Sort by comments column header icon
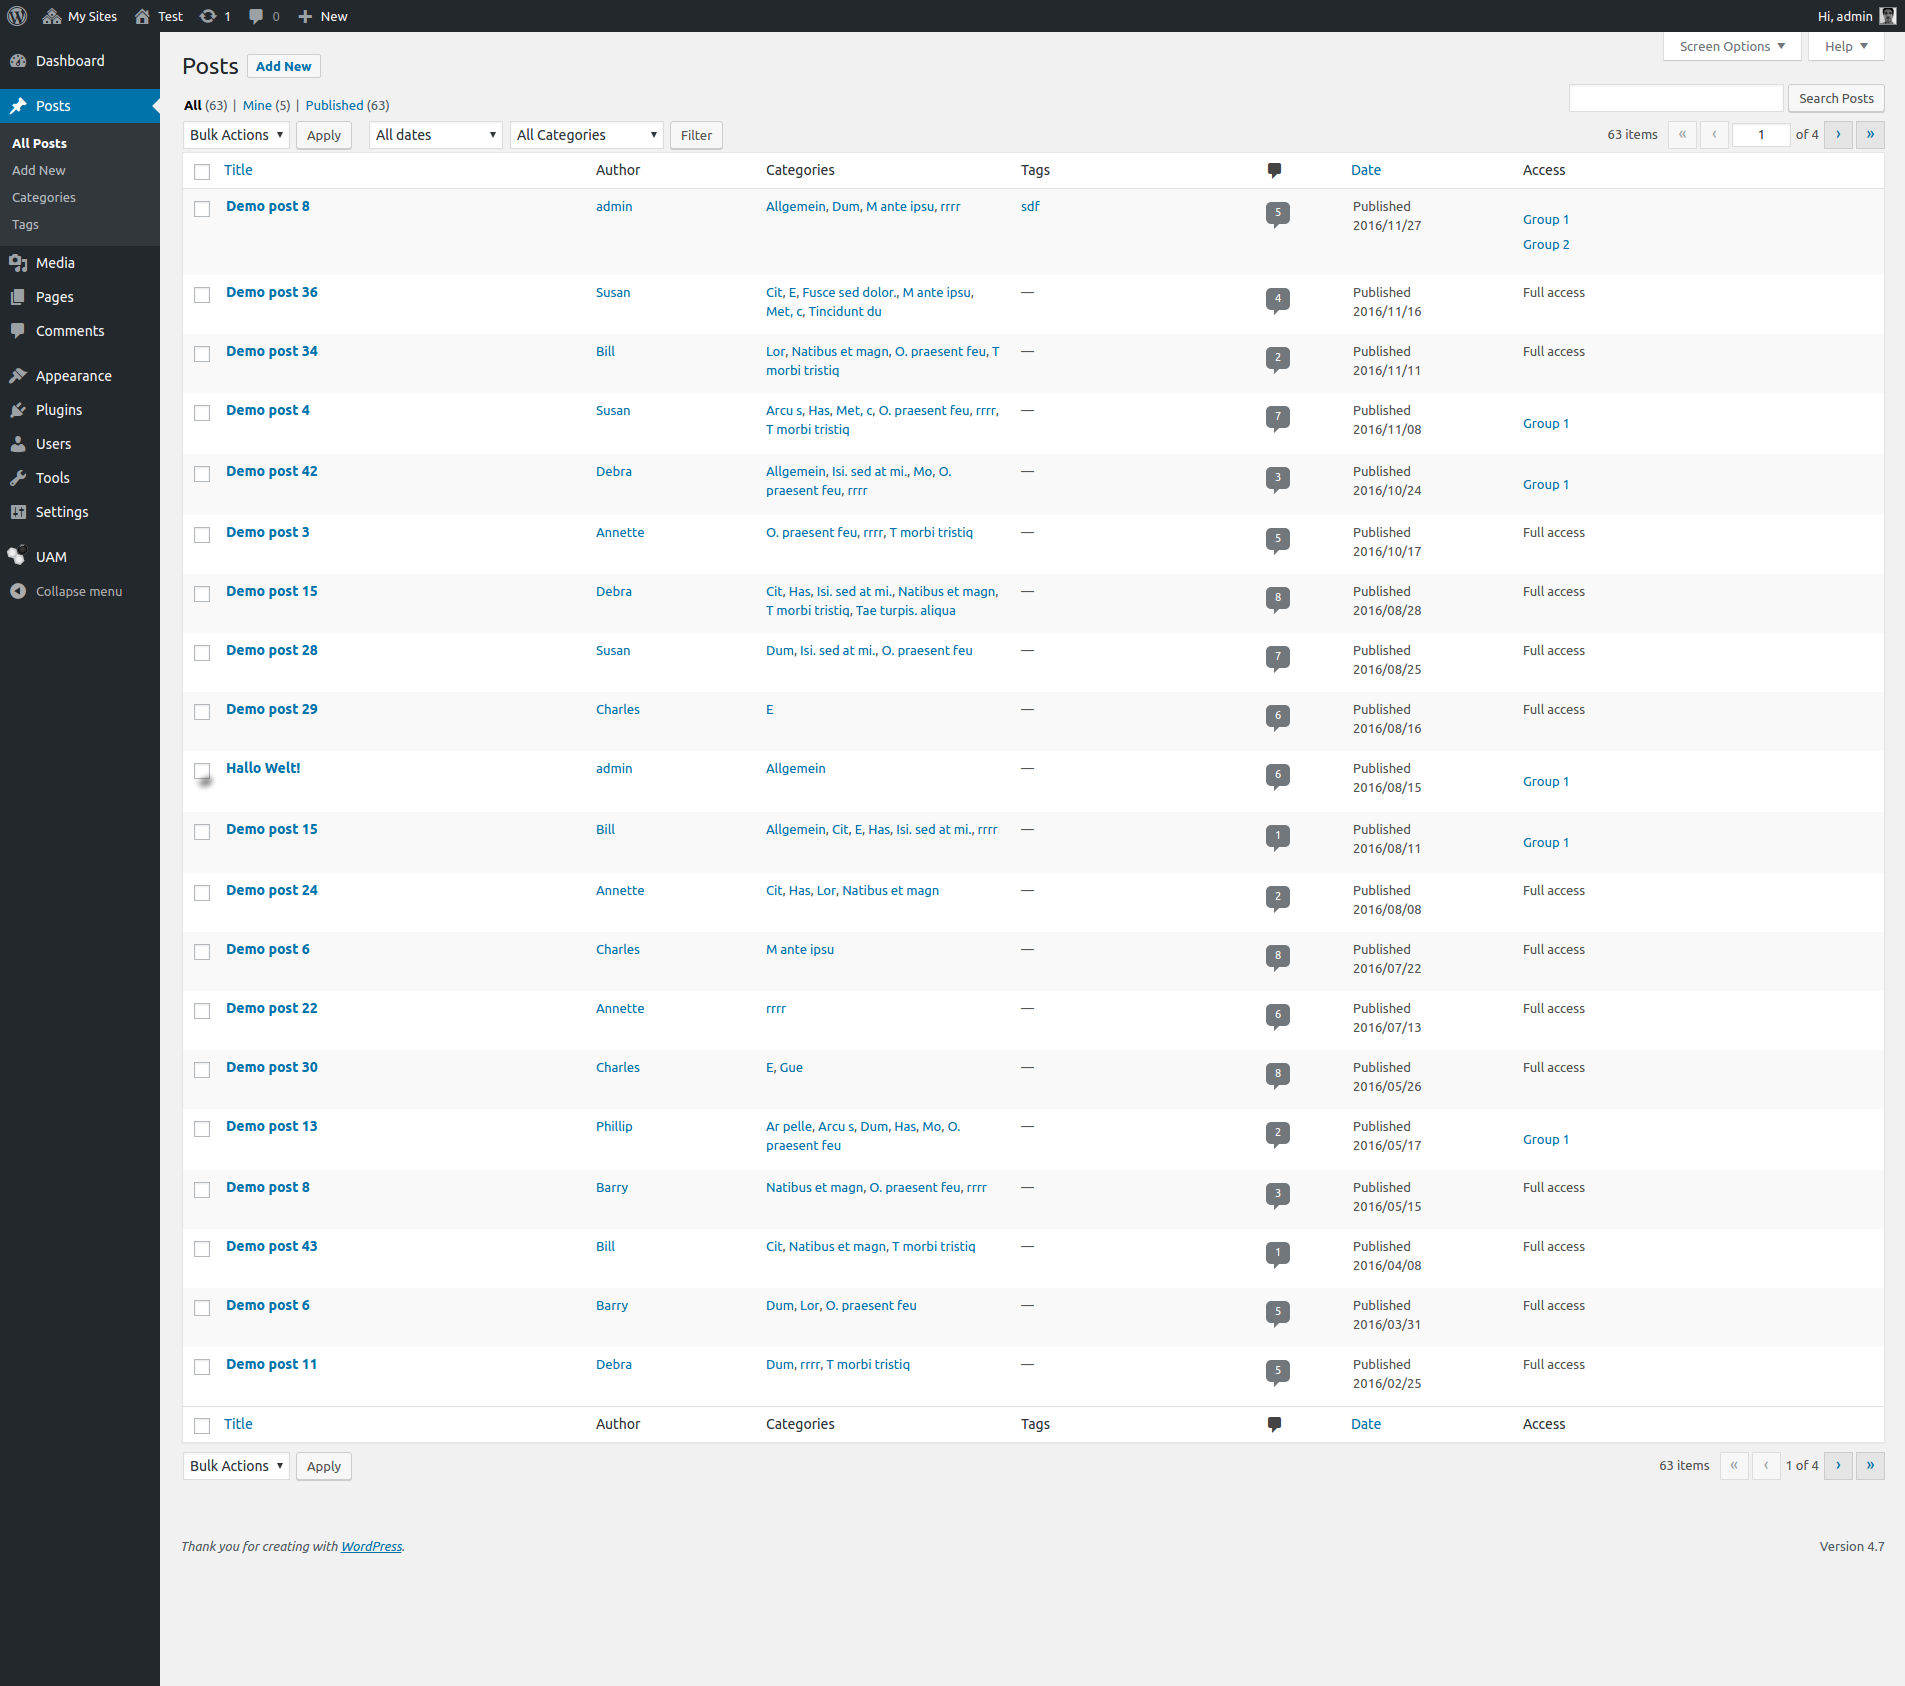This screenshot has height=1686, width=1905. pos(1274,170)
